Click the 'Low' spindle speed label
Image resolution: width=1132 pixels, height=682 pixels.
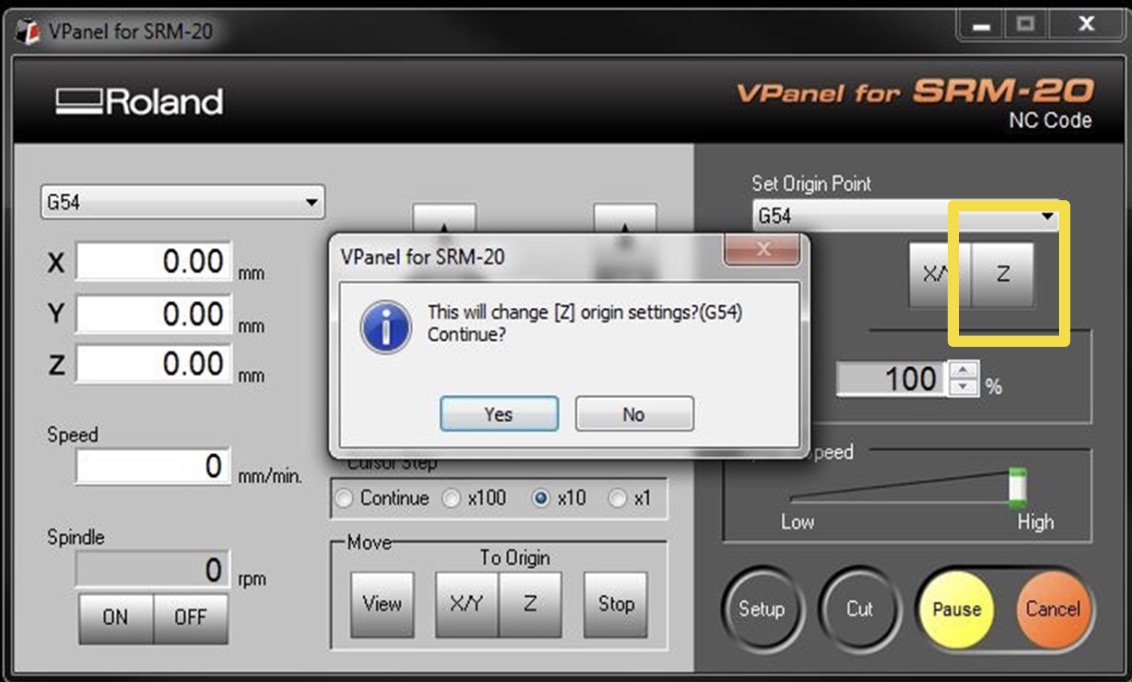(x=798, y=522)
